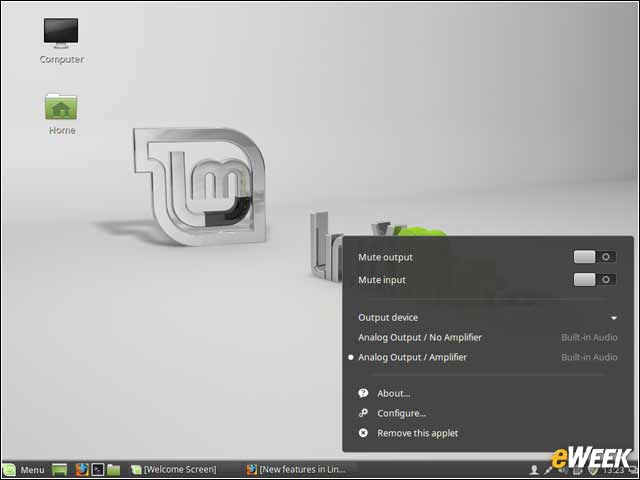Image resolution: width=640 pixels, height=480 pixels.
Task: Open the Mint Menu button
Action: pyautogui.click(x=24, y=470)
